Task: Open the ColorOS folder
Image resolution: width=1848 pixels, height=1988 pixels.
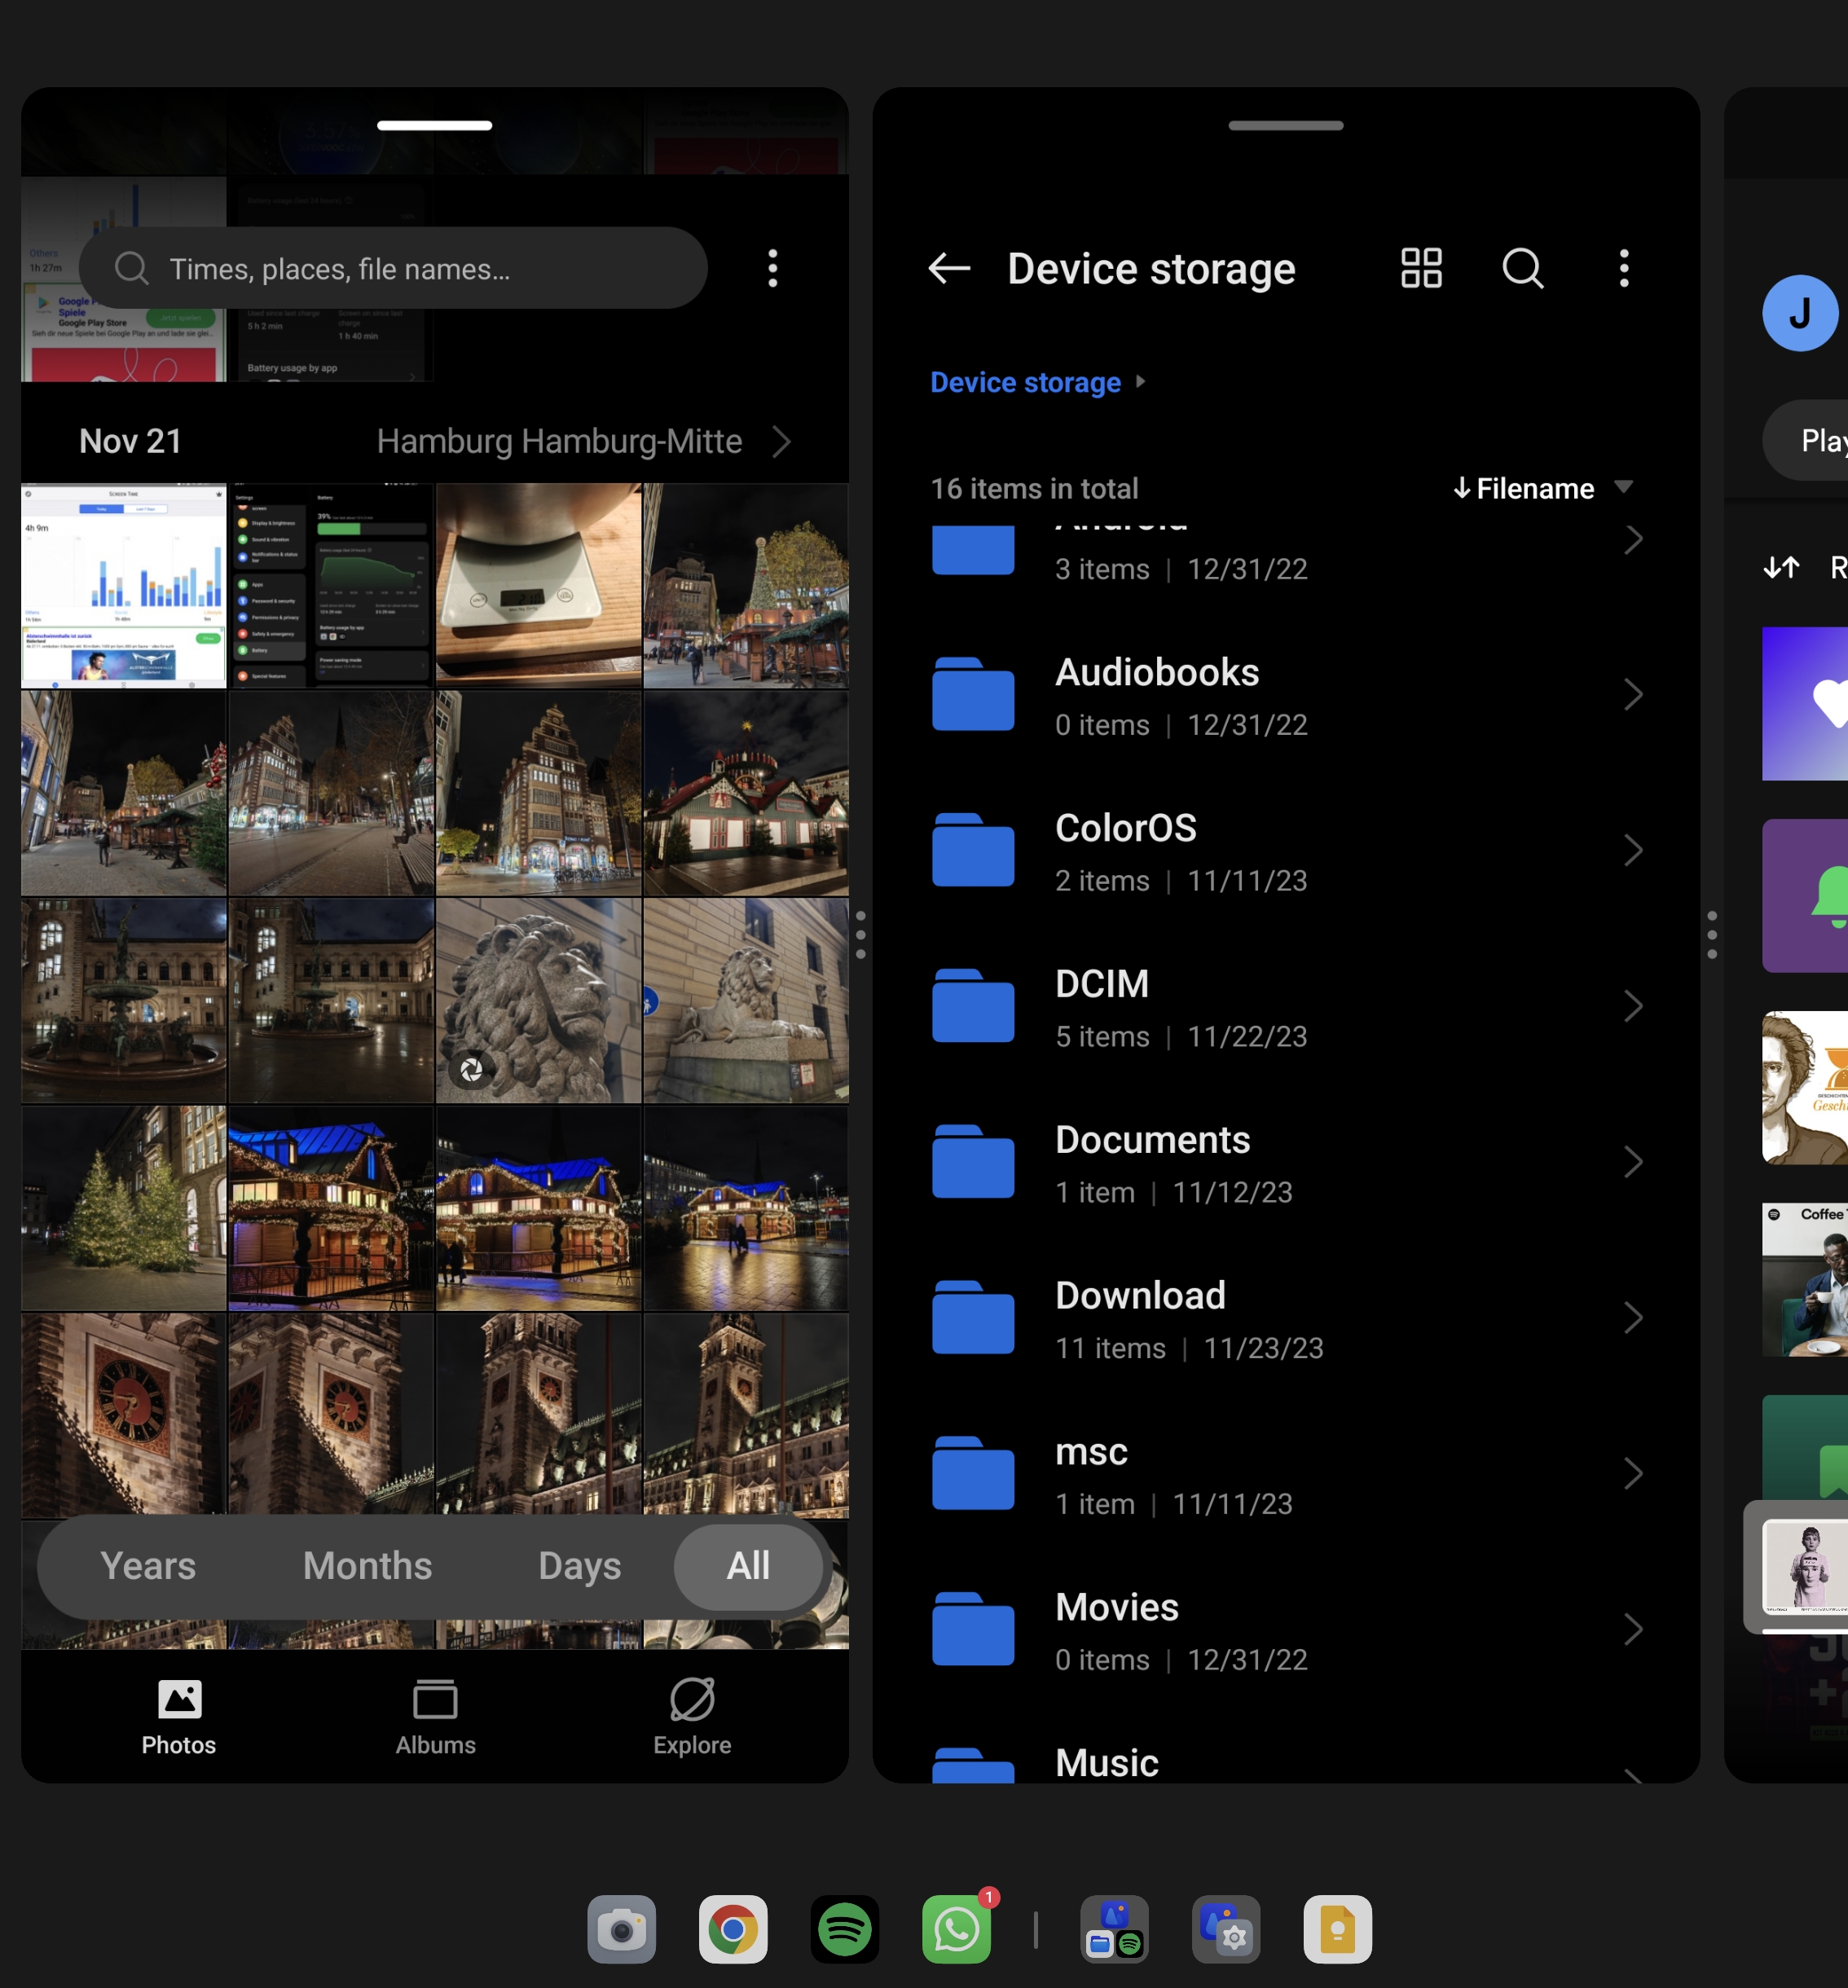Action: [x=1286, y=852]
